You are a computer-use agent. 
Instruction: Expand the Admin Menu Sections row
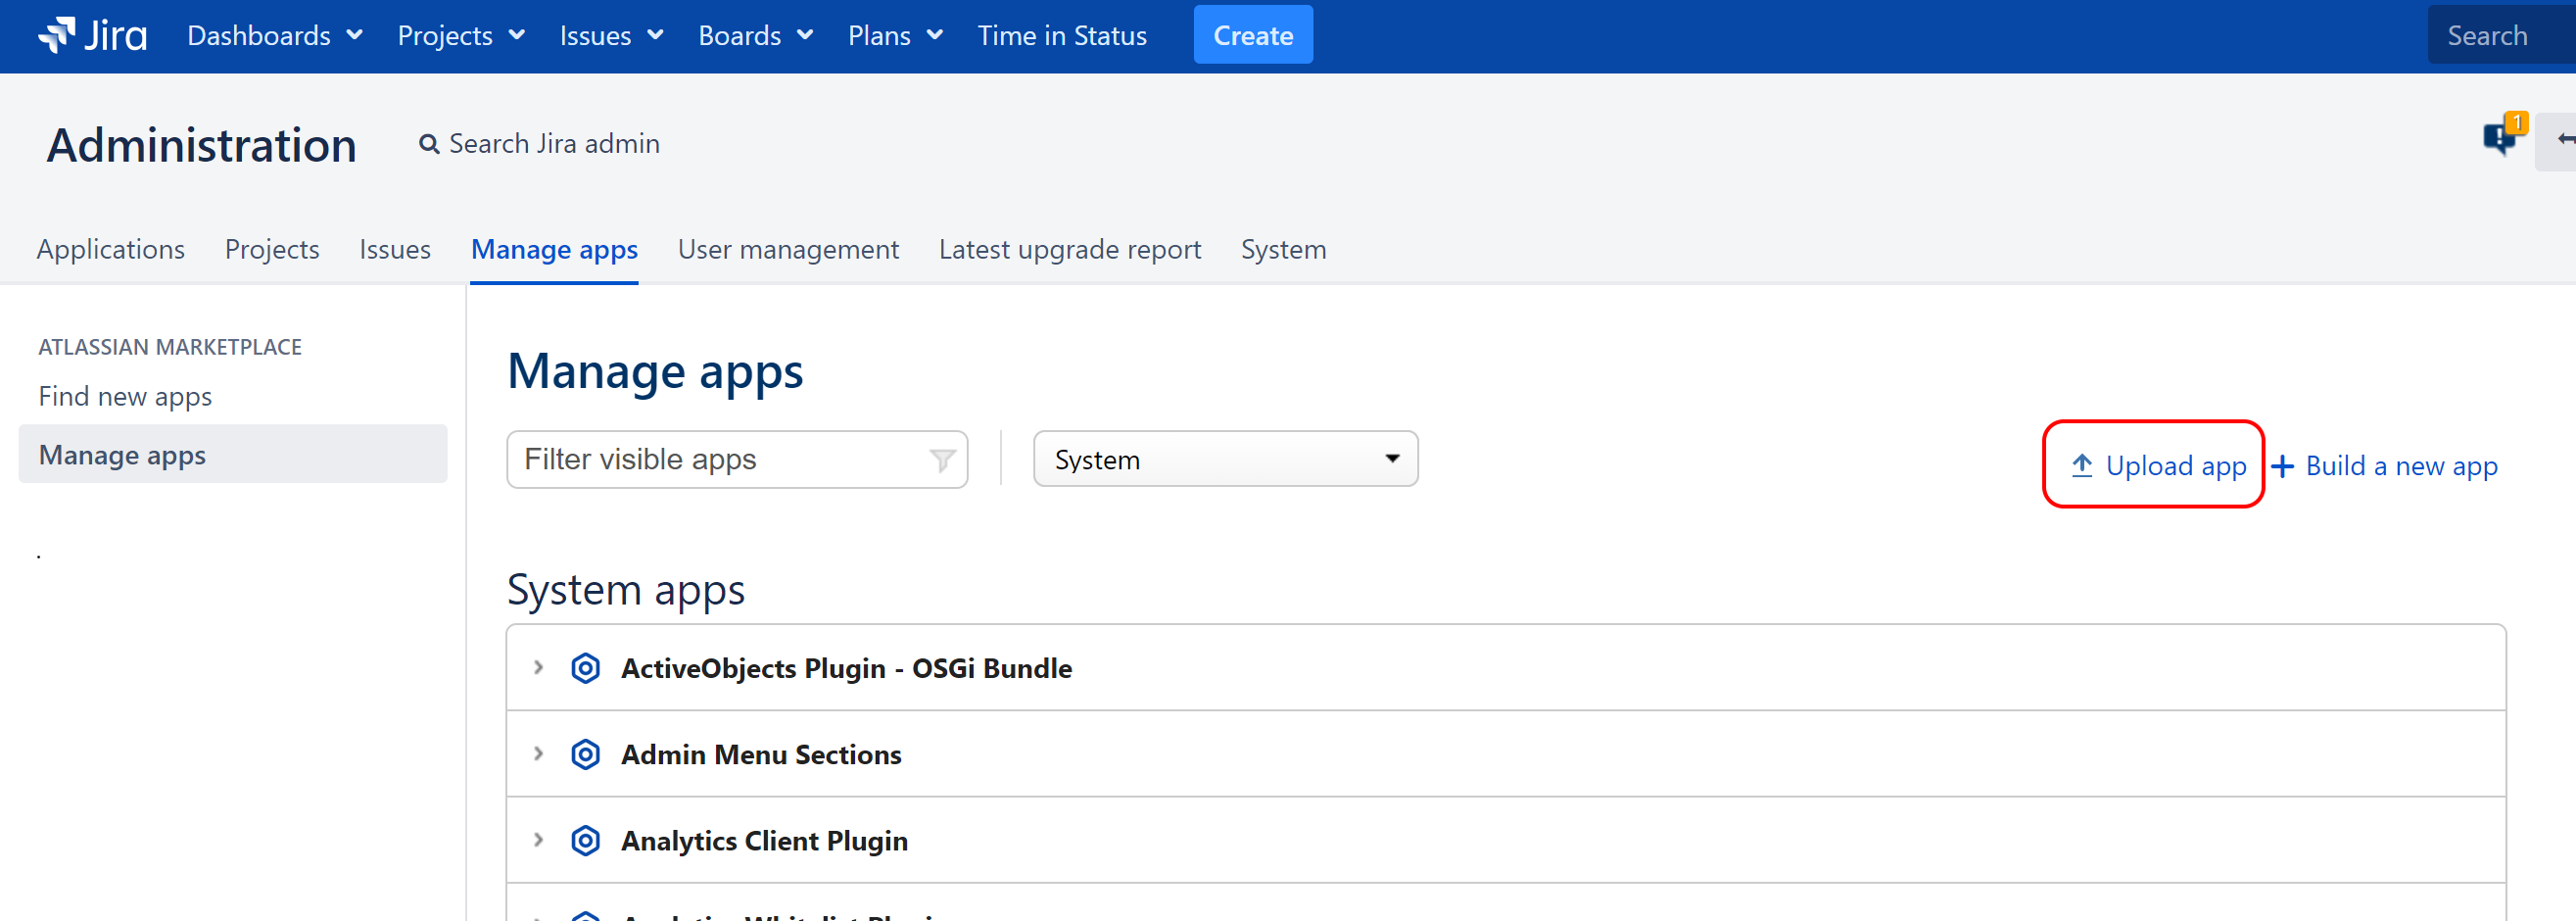tap(538, 753)
